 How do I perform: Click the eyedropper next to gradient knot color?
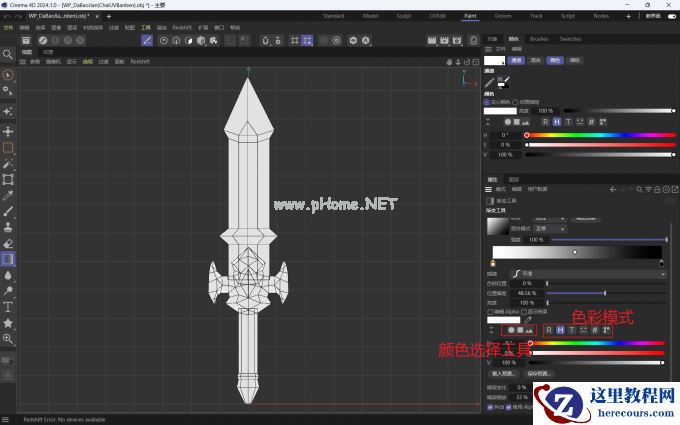[x=528, y=320]
